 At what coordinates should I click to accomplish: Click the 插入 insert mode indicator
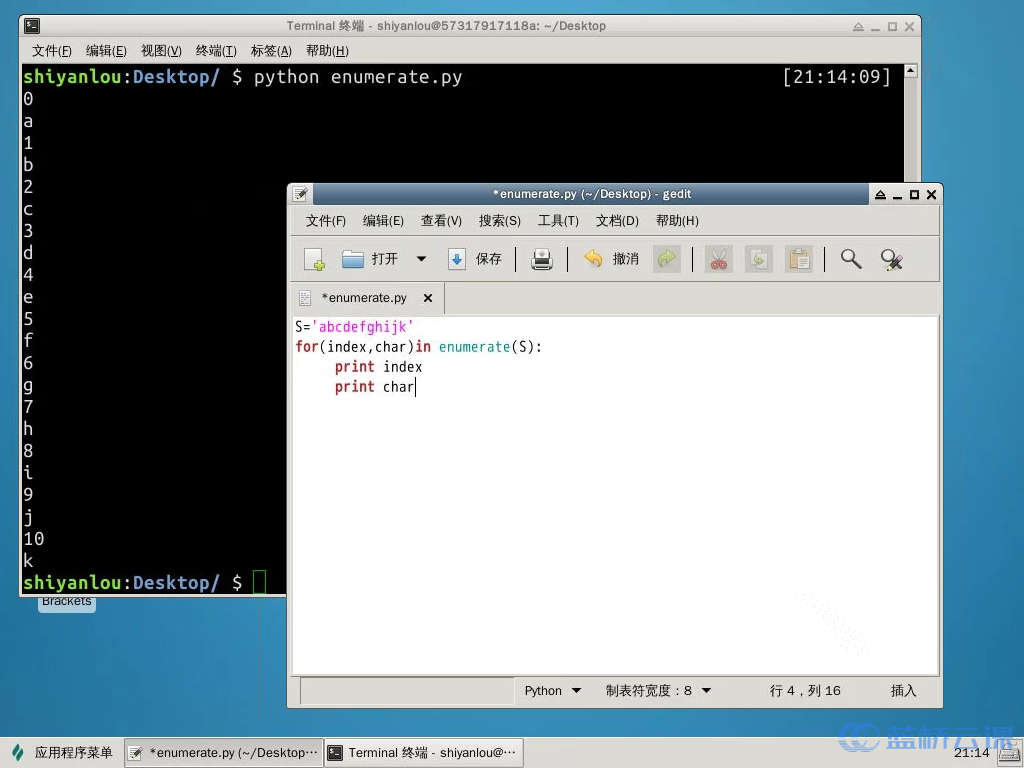point(903,691)
